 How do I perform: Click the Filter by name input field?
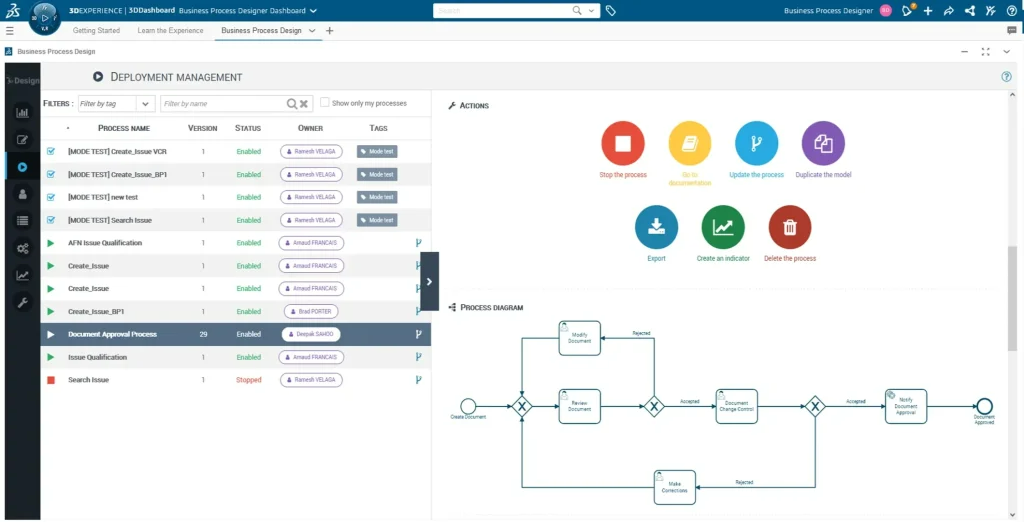click(222, 104)
